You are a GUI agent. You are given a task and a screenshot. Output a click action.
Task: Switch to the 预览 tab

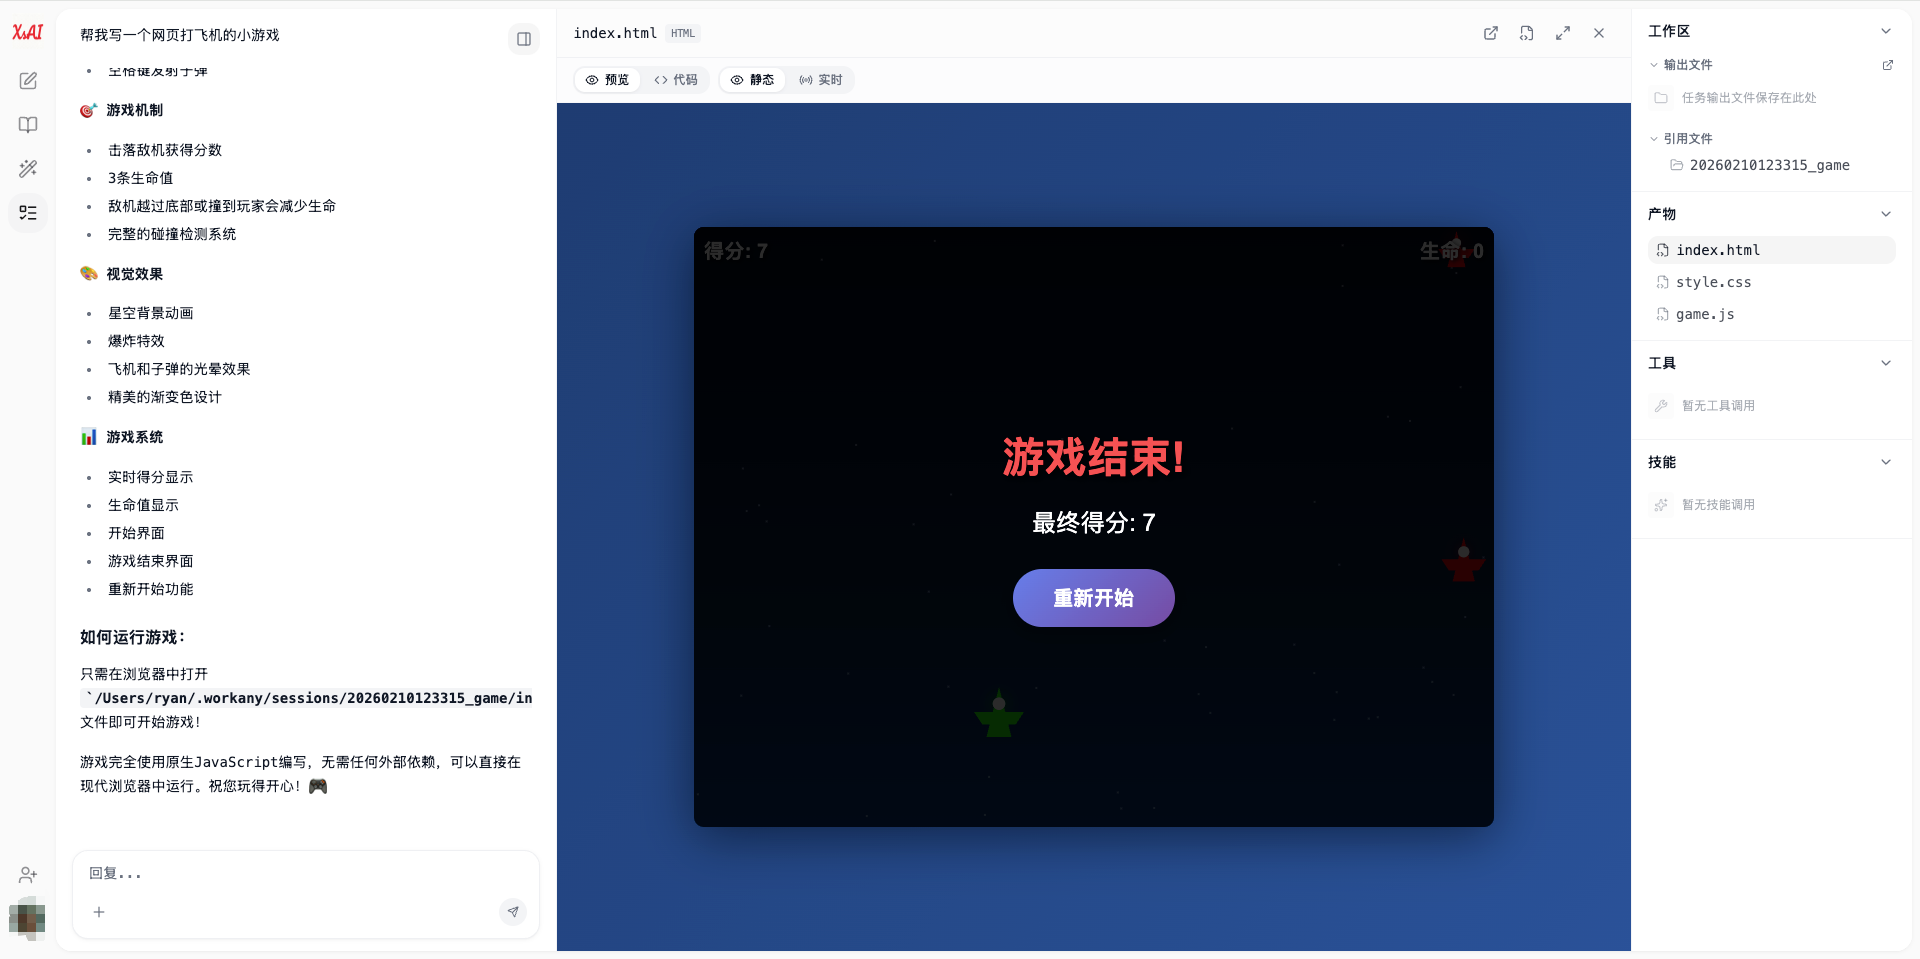[x=607, y=80]
